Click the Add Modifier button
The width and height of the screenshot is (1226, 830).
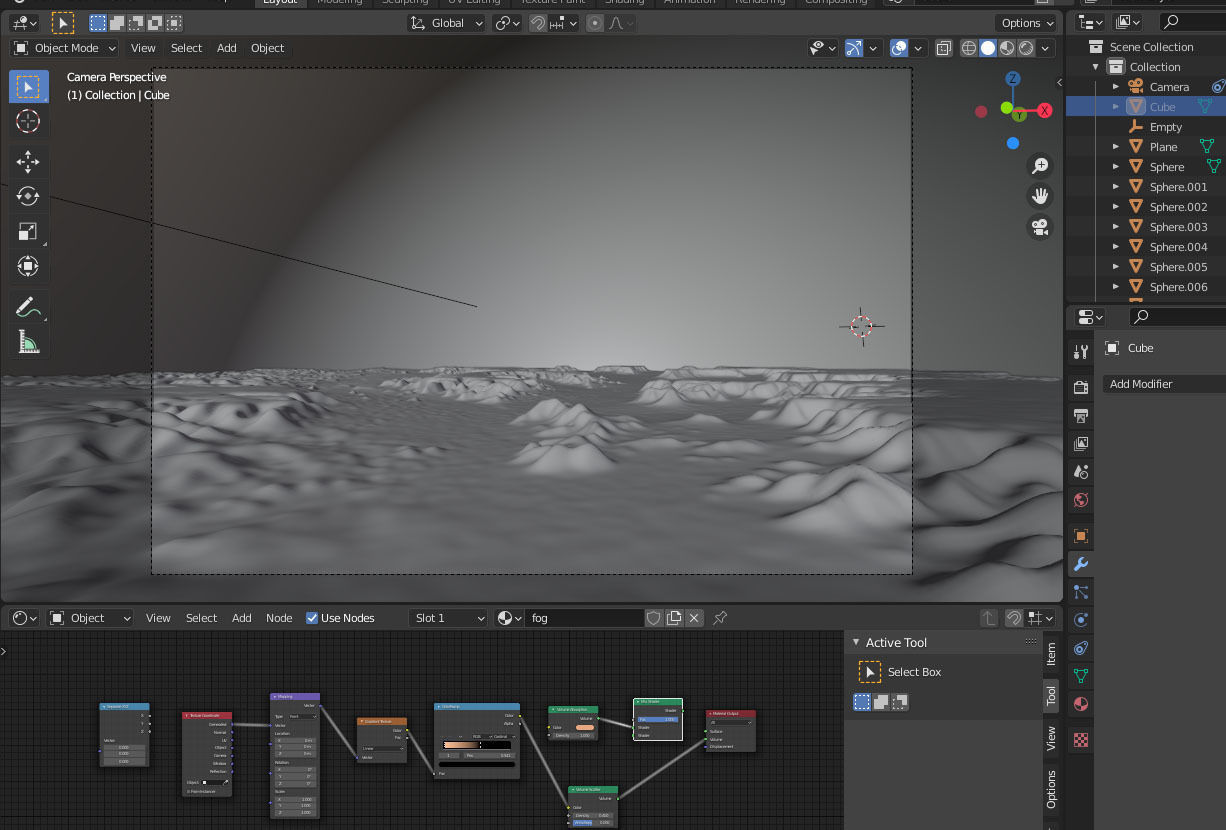tap(1164, 384)
